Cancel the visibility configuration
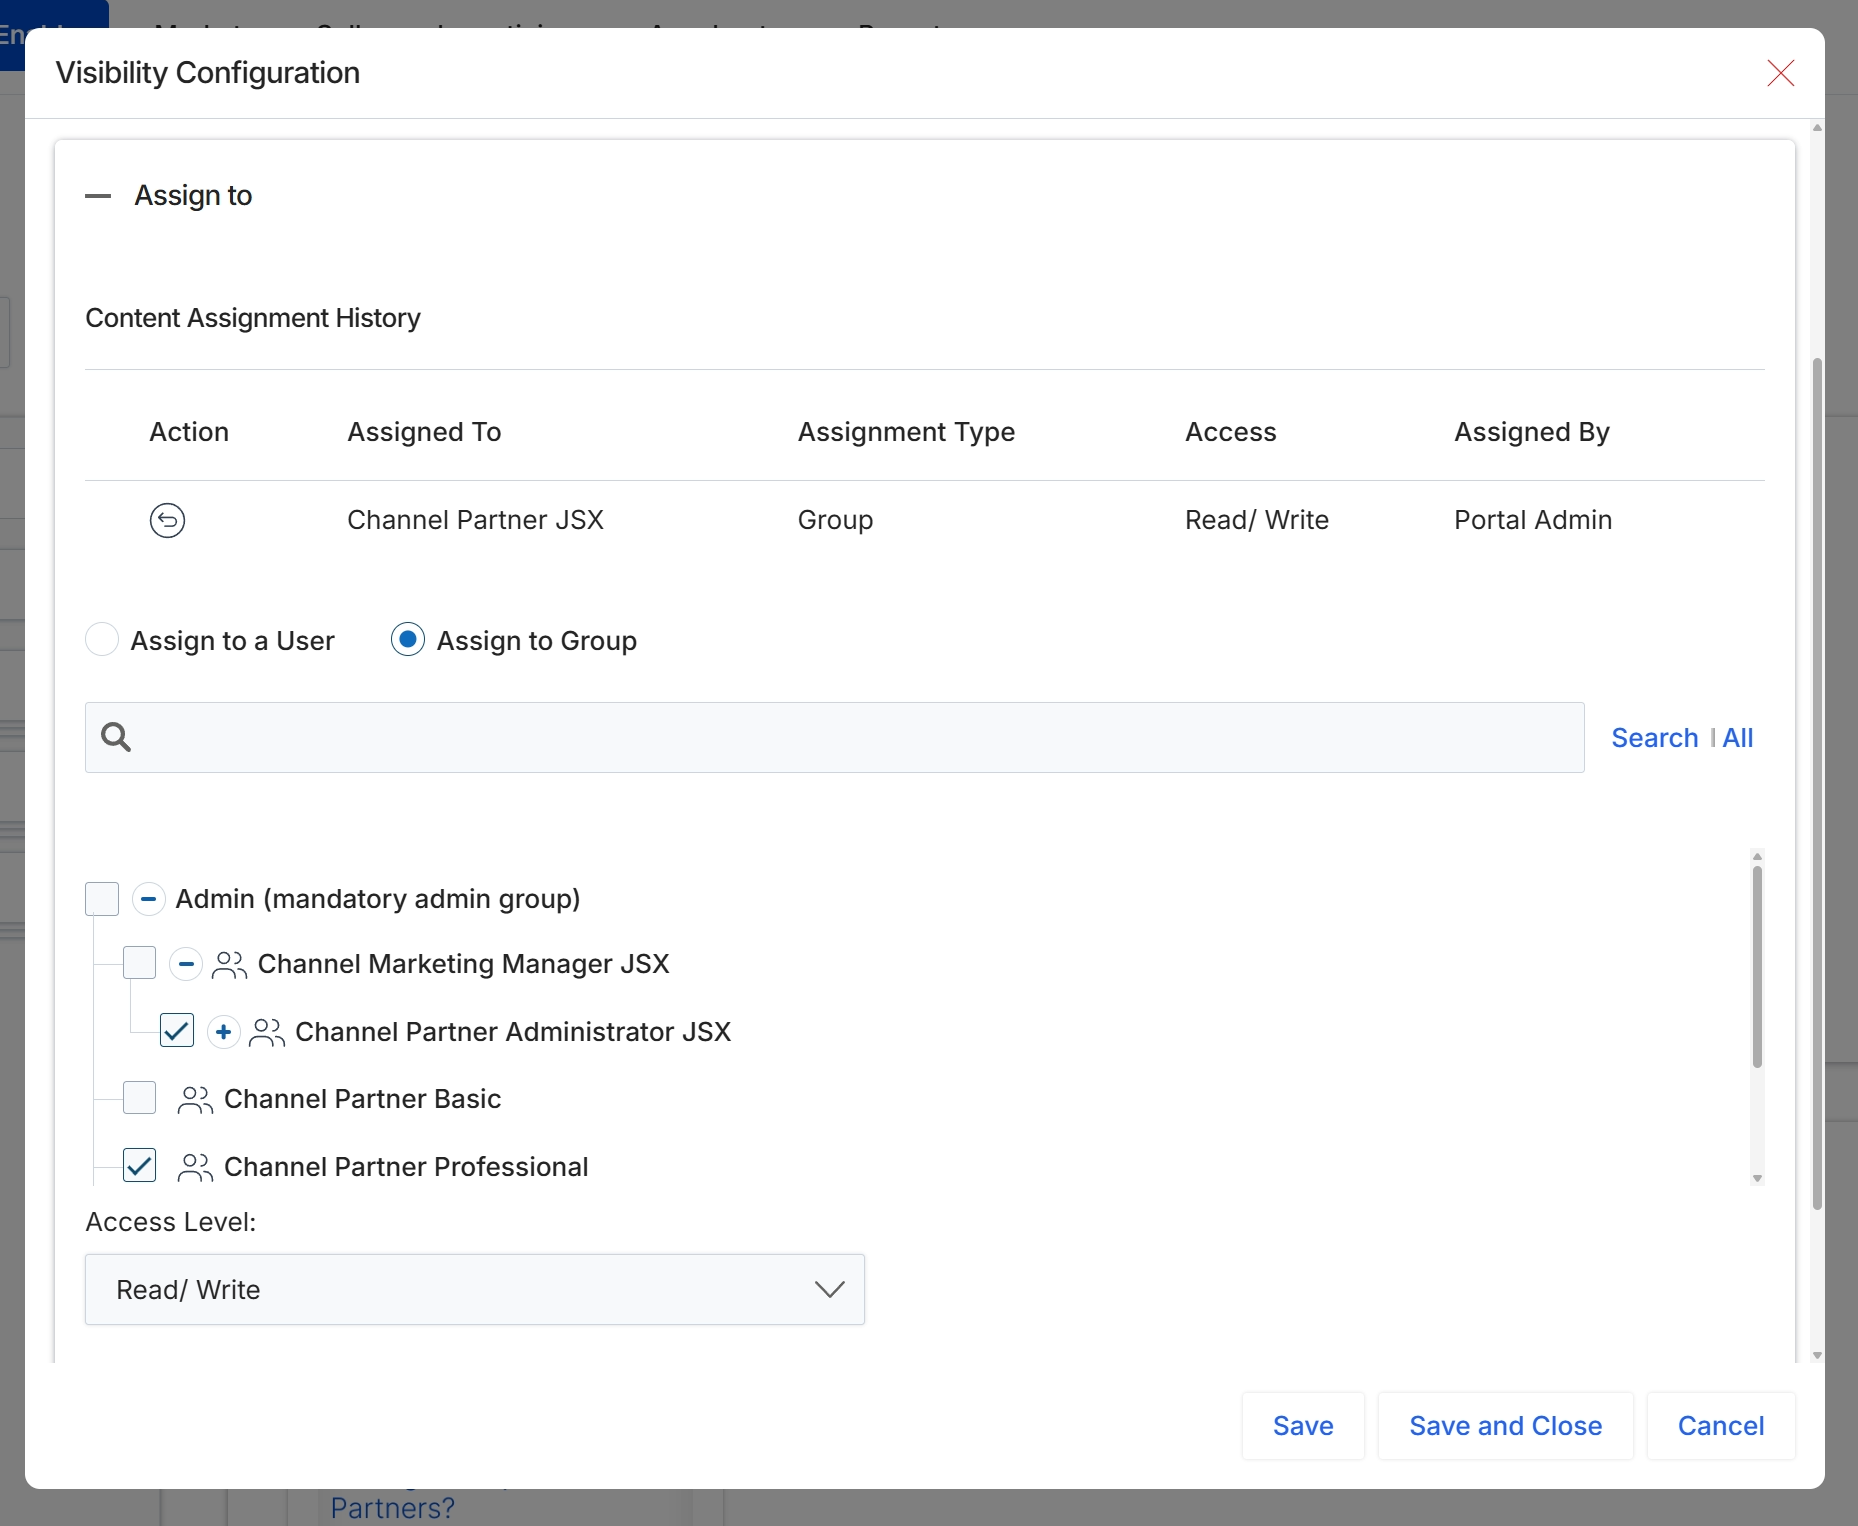Viewport: 1858px width, 1526px height. [x=1720, y=1426]
